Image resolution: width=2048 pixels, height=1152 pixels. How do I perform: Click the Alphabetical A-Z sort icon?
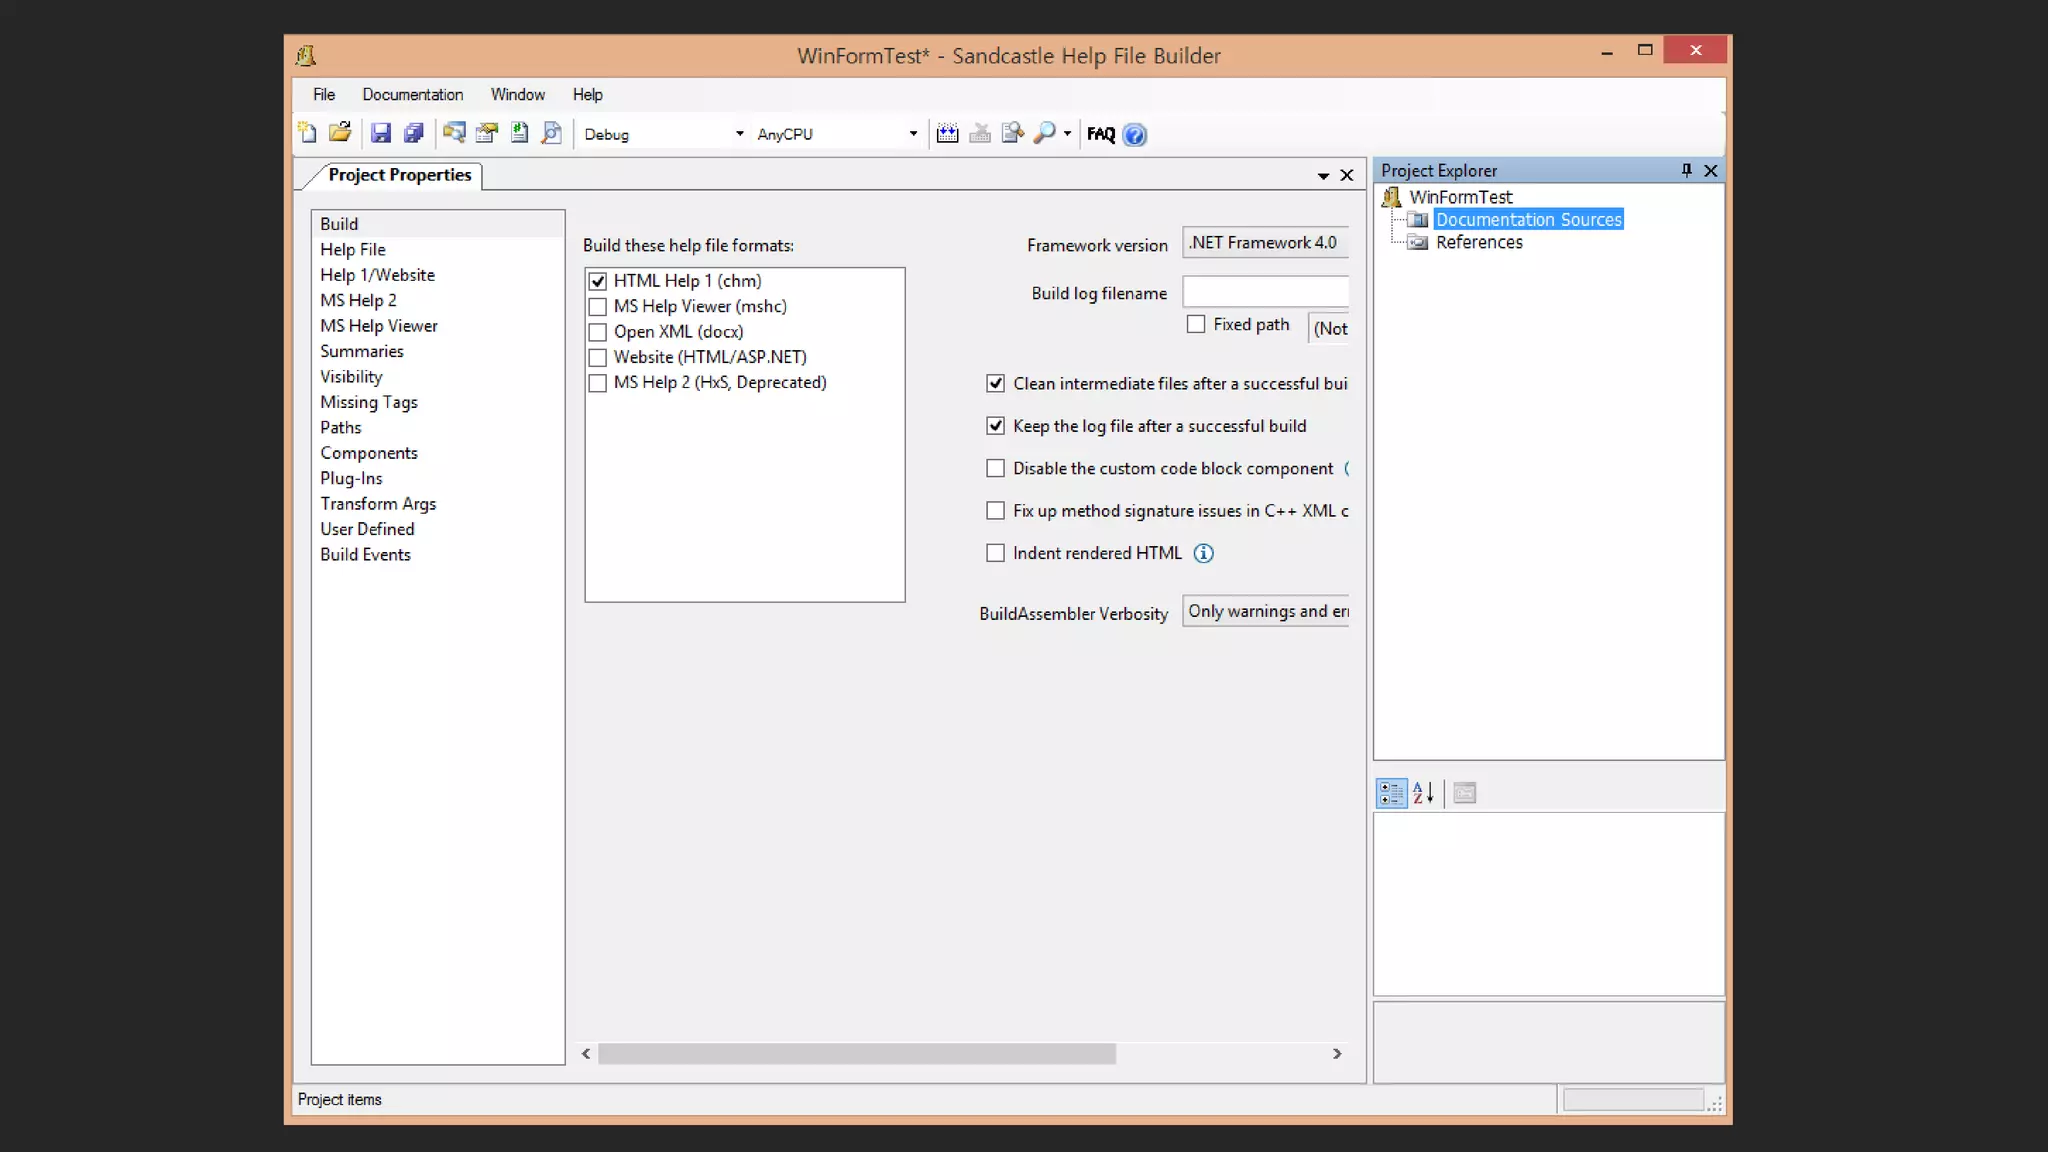[x=1423, y=793]
